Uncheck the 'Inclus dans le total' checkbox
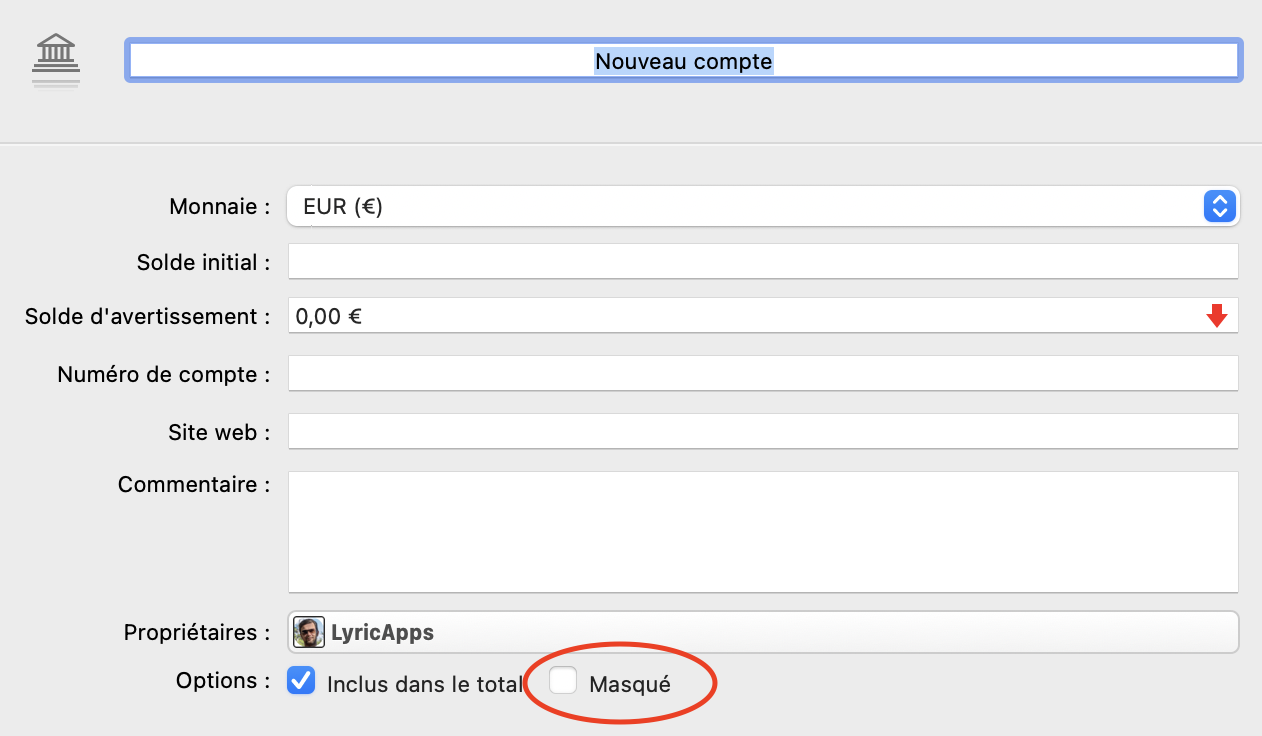The width and height of the screenshot is (1262, 736). point(301,682)
